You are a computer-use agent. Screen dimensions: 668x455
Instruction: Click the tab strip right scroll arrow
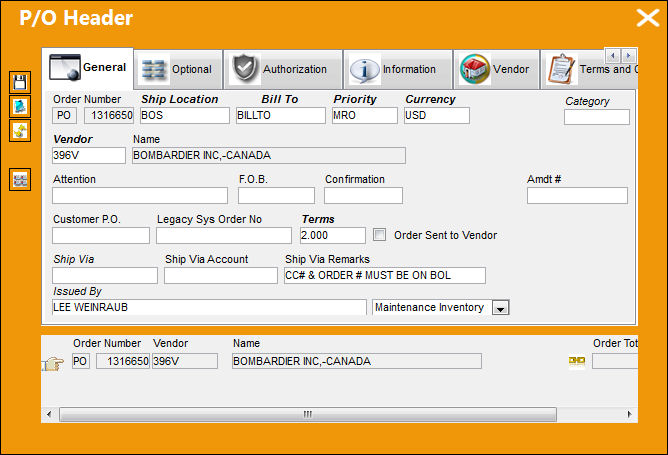629,55
